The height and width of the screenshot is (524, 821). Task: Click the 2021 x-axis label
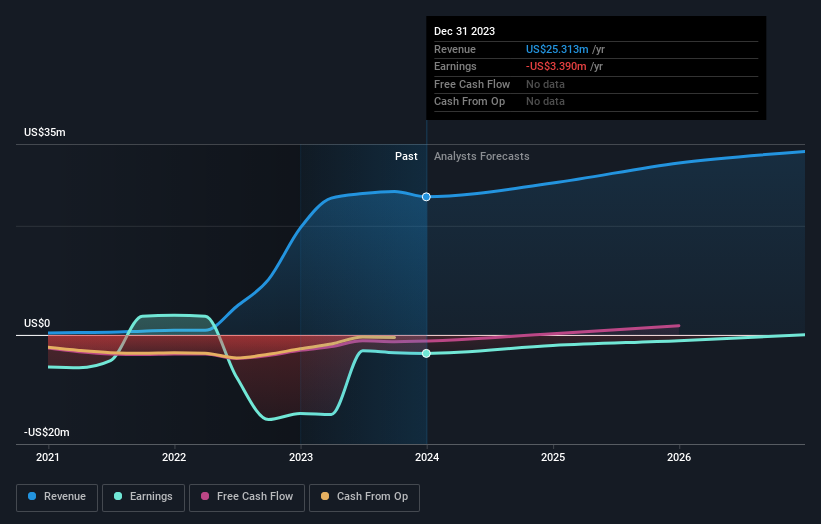[x=48, y=458]
